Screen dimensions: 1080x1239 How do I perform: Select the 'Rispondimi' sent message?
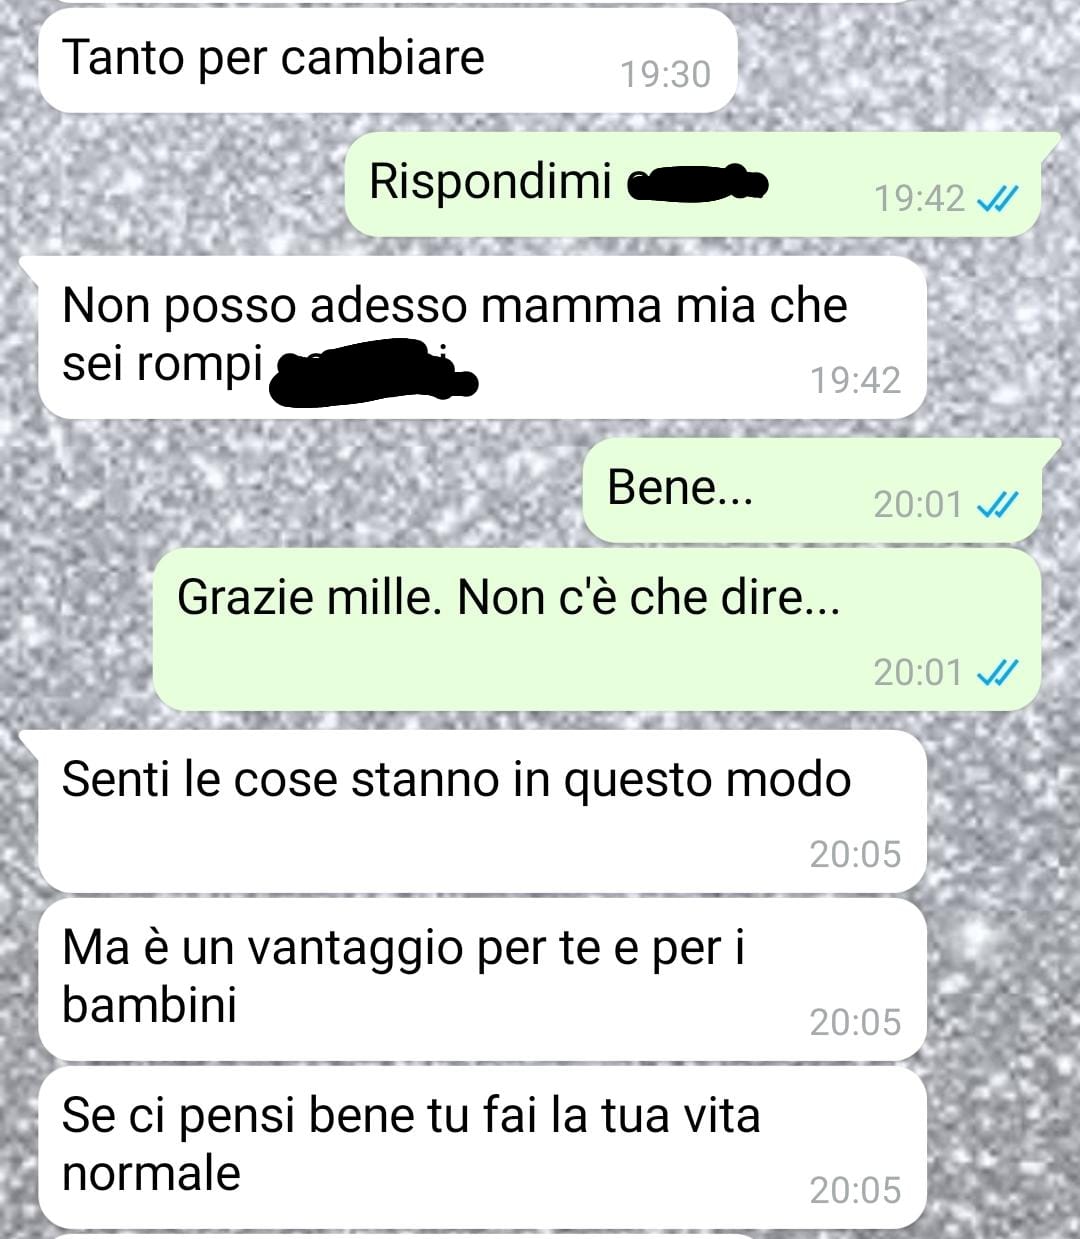click(693, 185)
